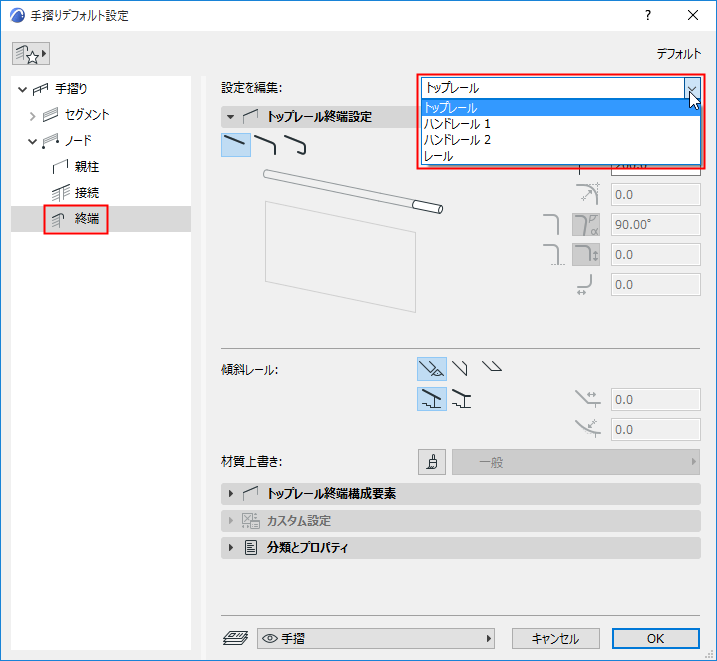
Task: Select the first inclined rail cut option
Action: tap(432, 369)
